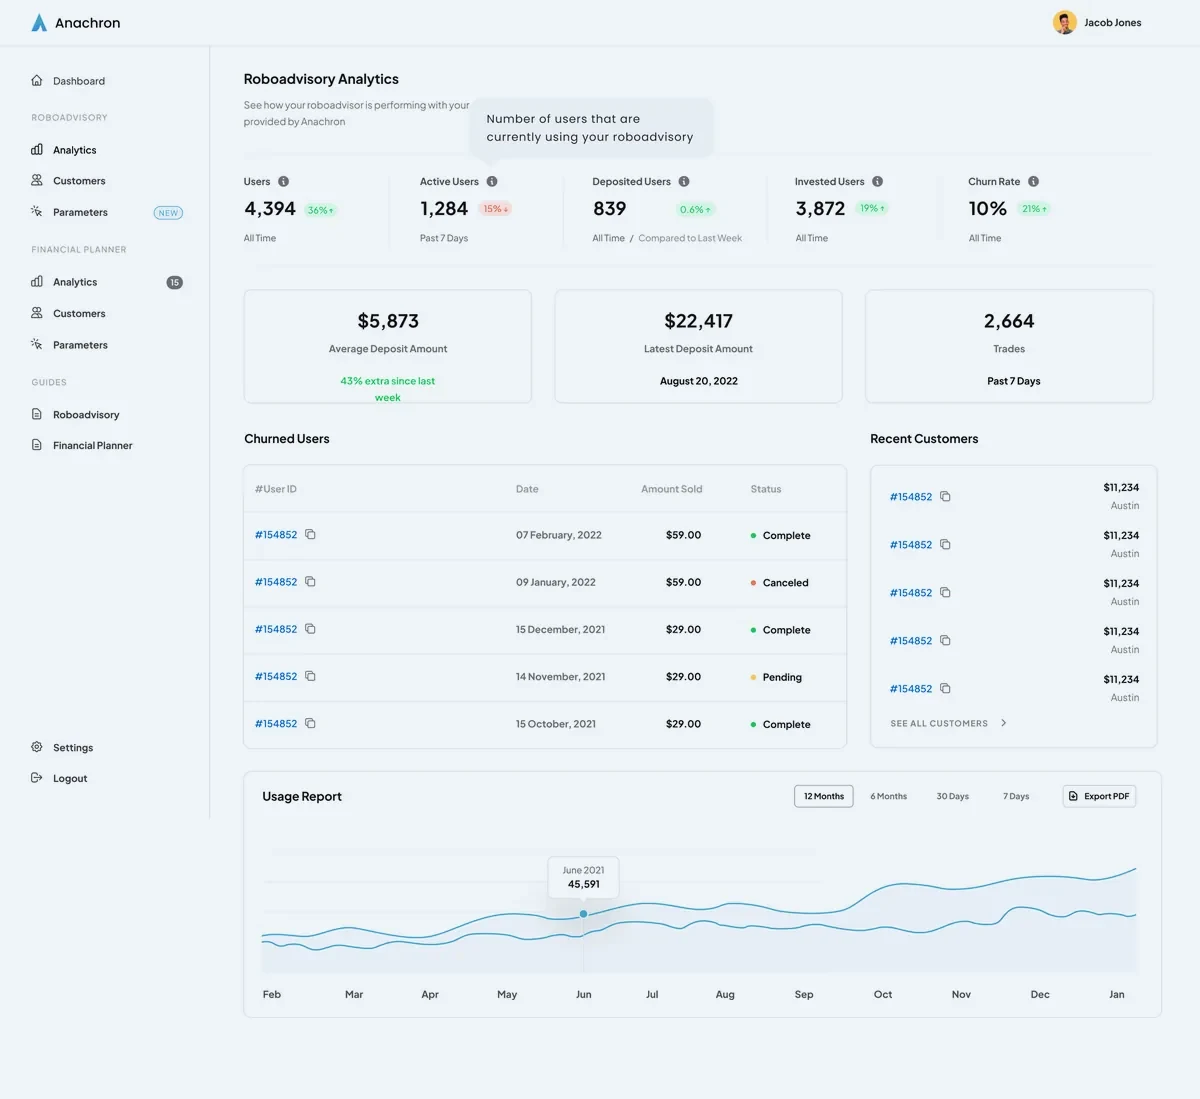Click See All Customers link
This screenshot has width=1200, height=1099.
point(939,723)
